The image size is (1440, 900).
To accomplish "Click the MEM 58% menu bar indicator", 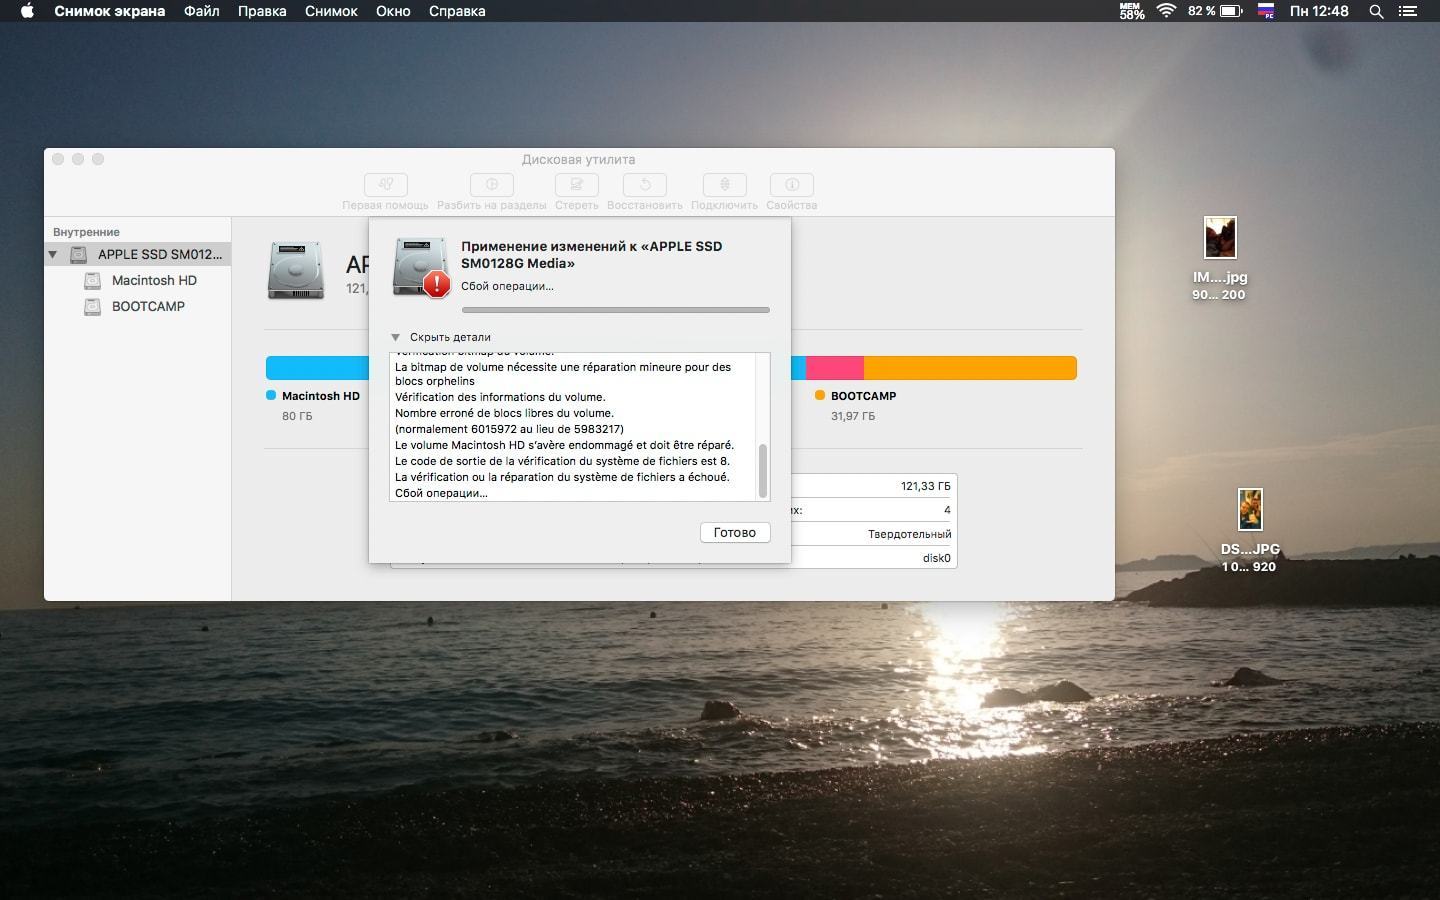I will click(x=1132, y=11).
